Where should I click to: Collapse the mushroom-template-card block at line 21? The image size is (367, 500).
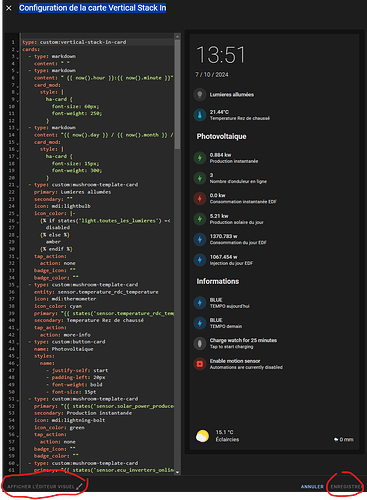17,185
